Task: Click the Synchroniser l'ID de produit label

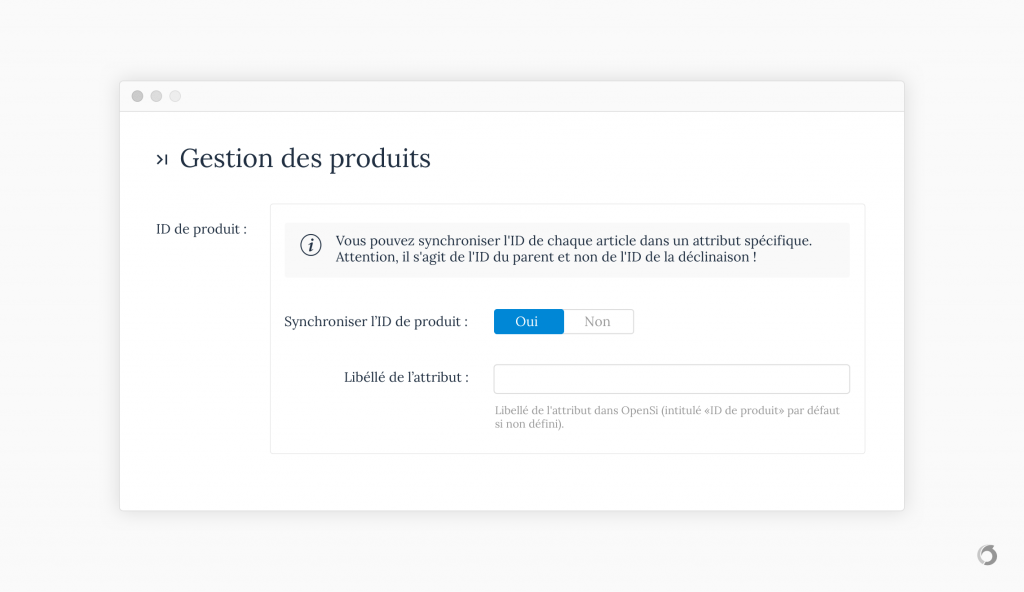Action: pyautogui.click(x=376, y=321)
